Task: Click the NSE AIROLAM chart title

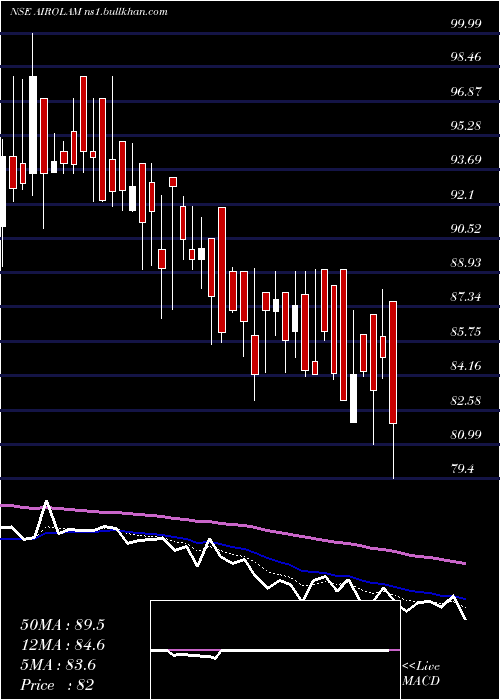Action: 88,12
